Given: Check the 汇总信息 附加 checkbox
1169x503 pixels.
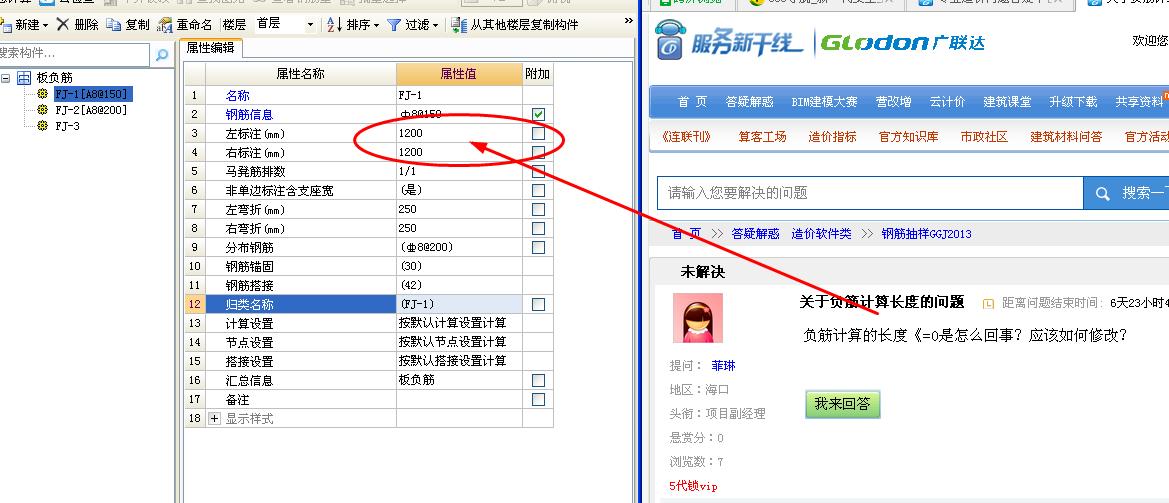Looking at the screenshot, I should tap(538, 381).
